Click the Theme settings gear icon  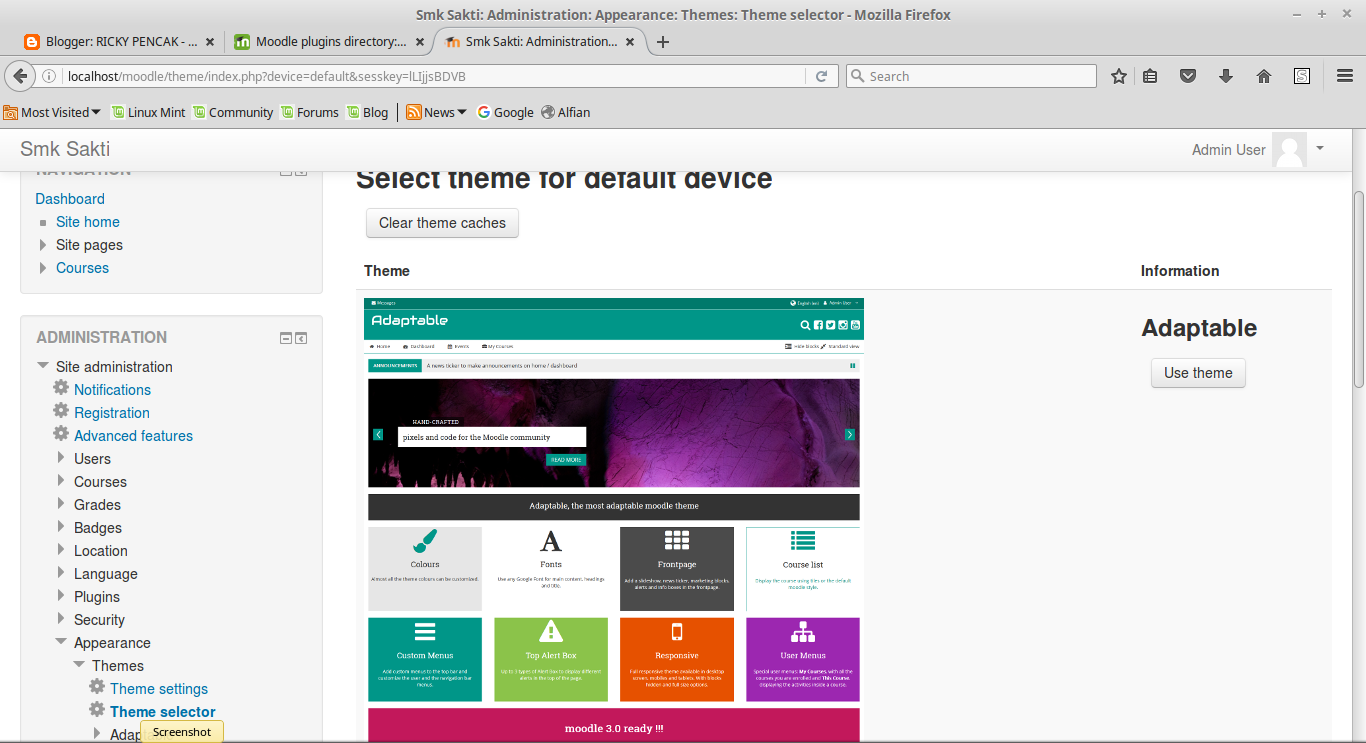pos(97,688)
